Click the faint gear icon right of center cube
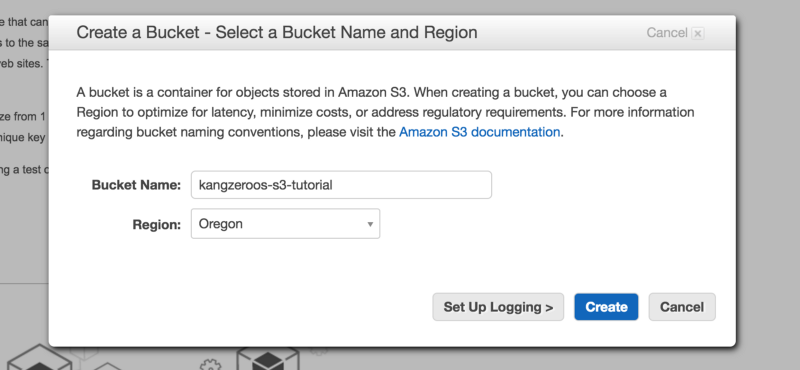Screen dimensions: 800x370 click(319, 351)
